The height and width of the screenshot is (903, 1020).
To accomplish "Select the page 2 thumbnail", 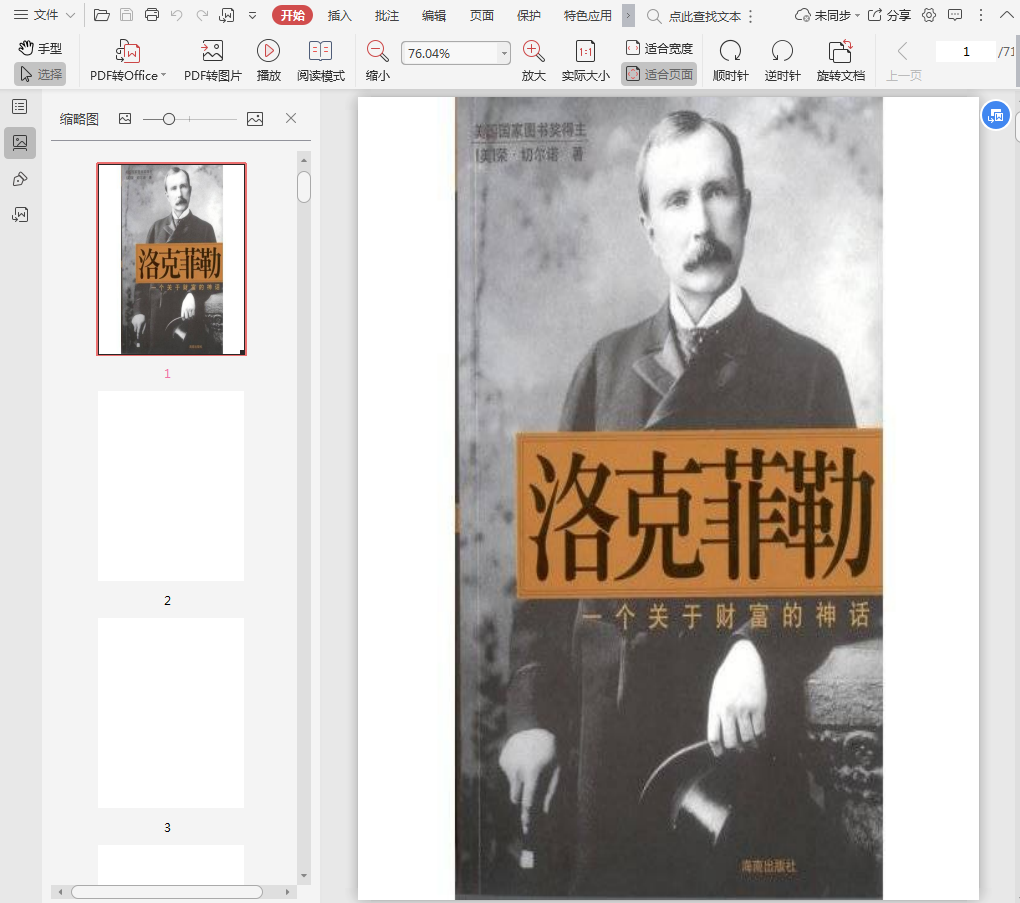I will pos(171,486).
